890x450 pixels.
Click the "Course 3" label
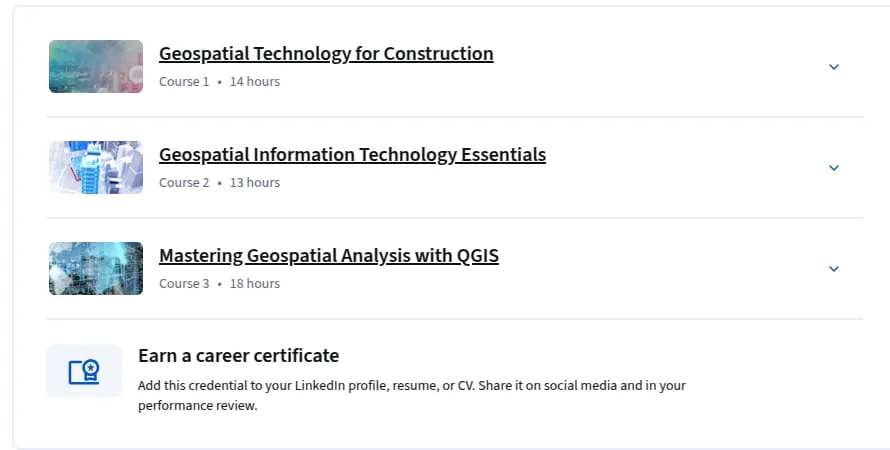184,284
